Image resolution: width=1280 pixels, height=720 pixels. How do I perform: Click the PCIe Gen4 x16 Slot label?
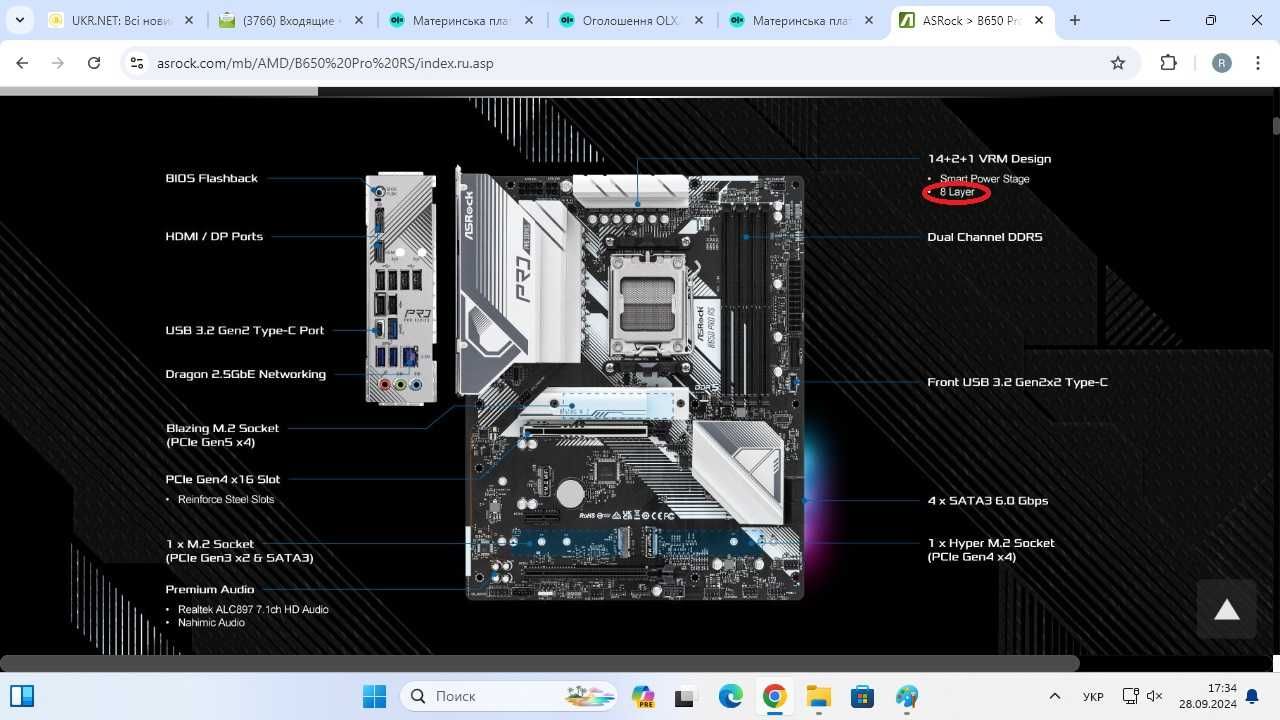click(x=223, y=479)
